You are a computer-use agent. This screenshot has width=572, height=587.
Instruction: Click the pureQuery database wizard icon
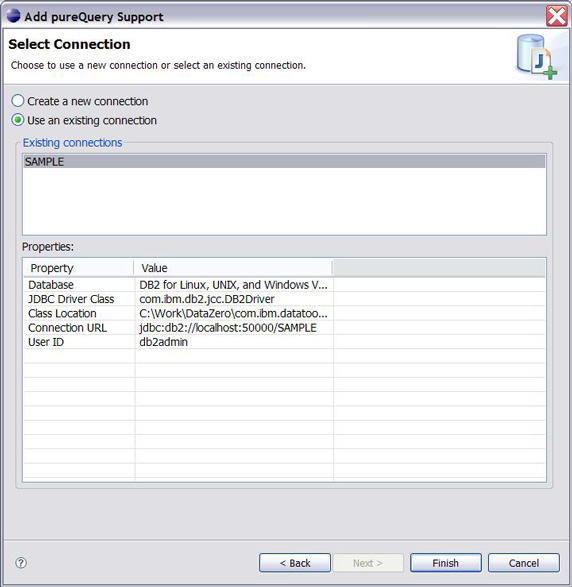(537, 57)
